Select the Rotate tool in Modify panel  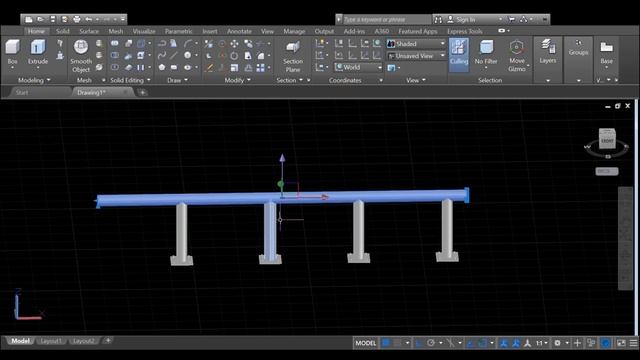click(x=234, y=56)
